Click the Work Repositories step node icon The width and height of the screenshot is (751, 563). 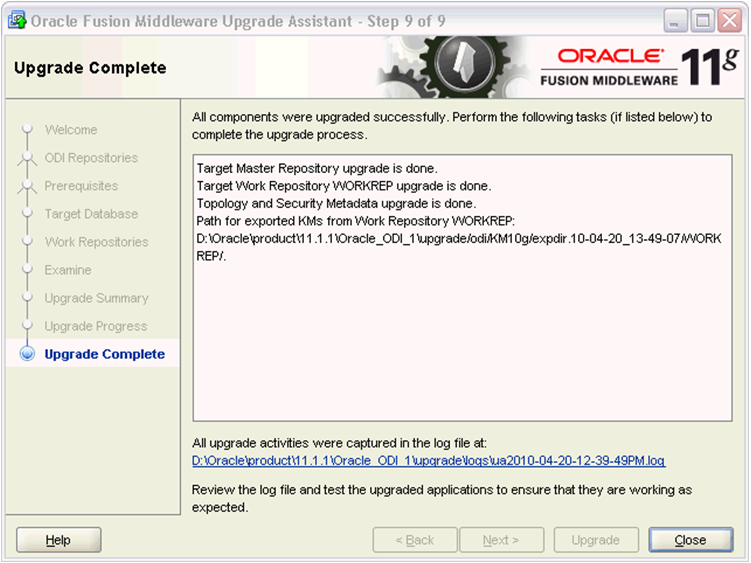coord(27,241)
